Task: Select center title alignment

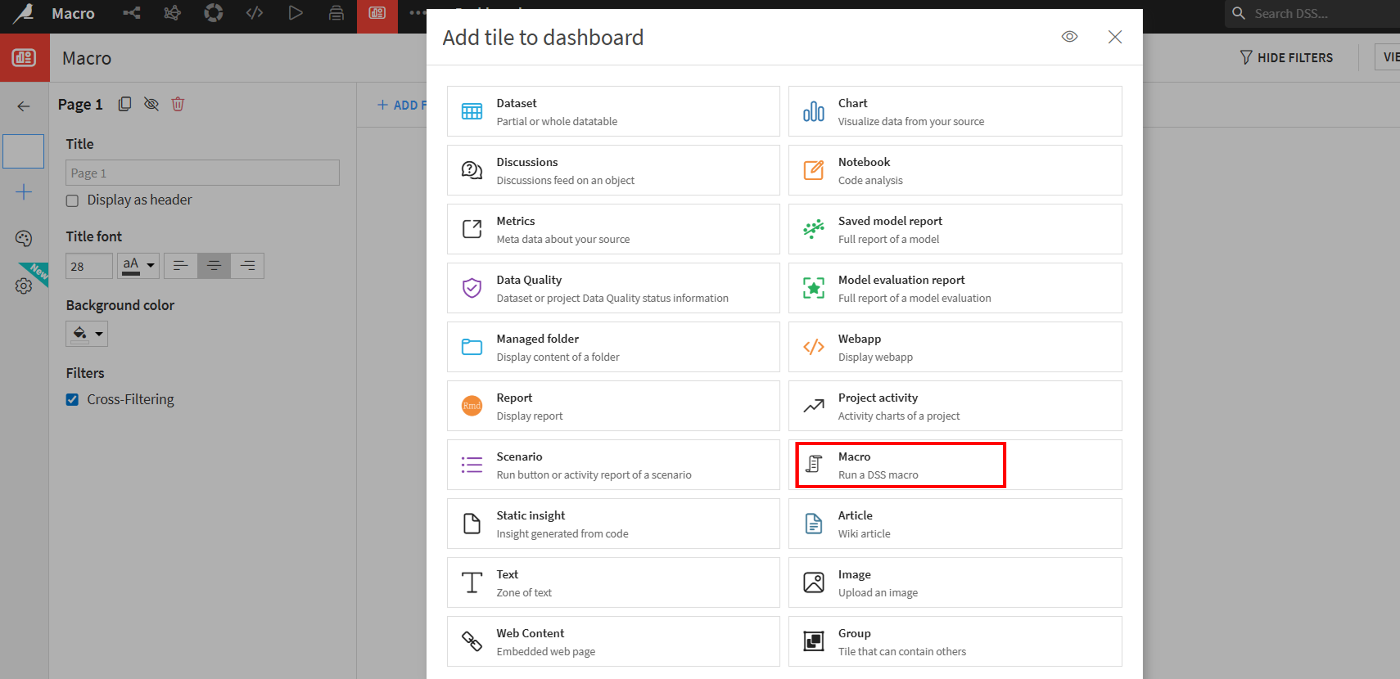Action: (214, 265)
